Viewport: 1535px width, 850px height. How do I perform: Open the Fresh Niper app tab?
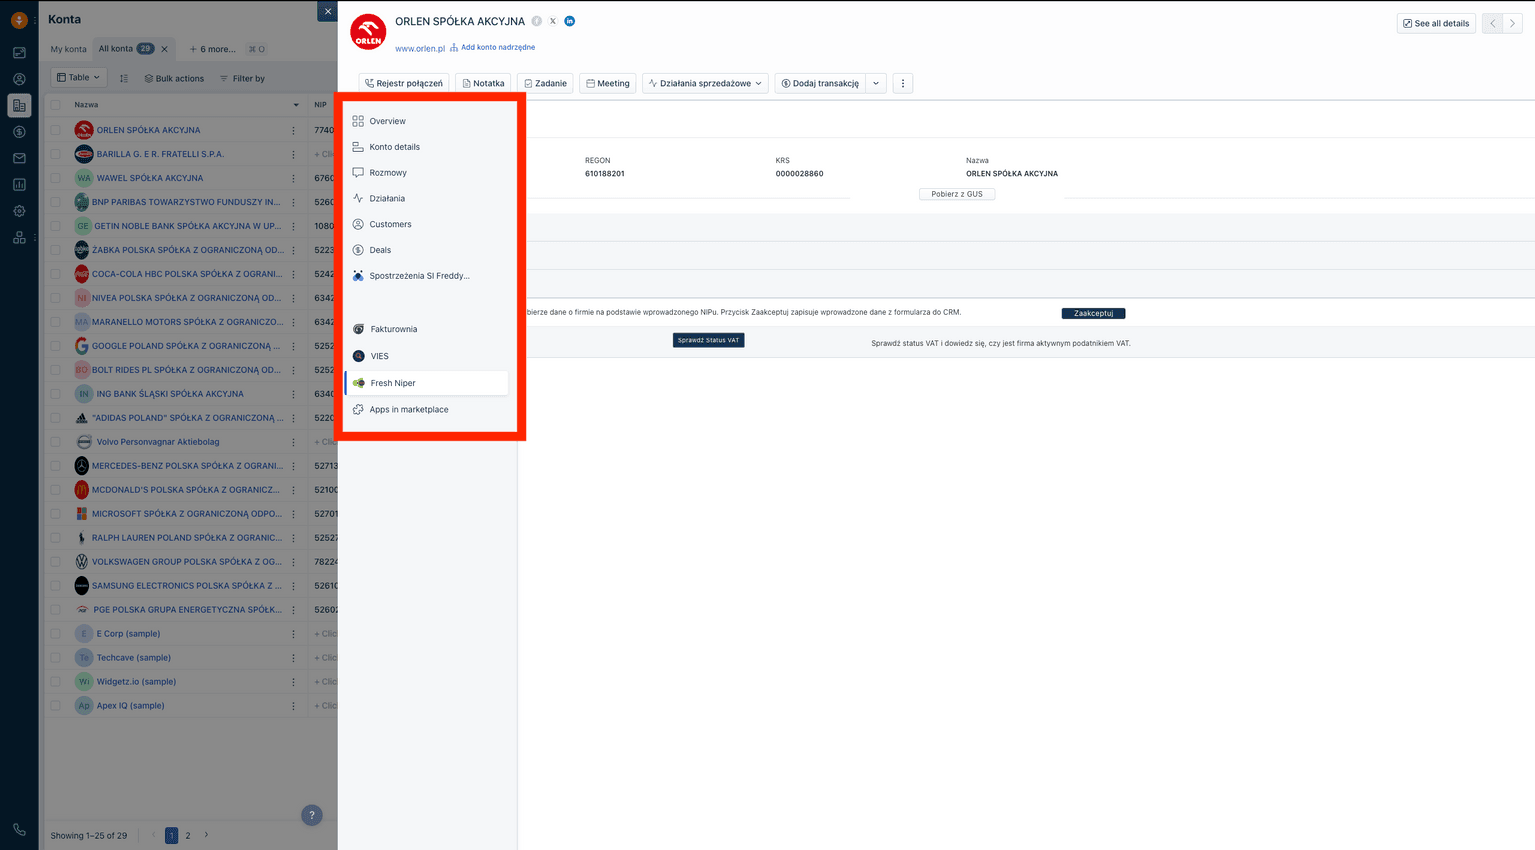point(427,383)
